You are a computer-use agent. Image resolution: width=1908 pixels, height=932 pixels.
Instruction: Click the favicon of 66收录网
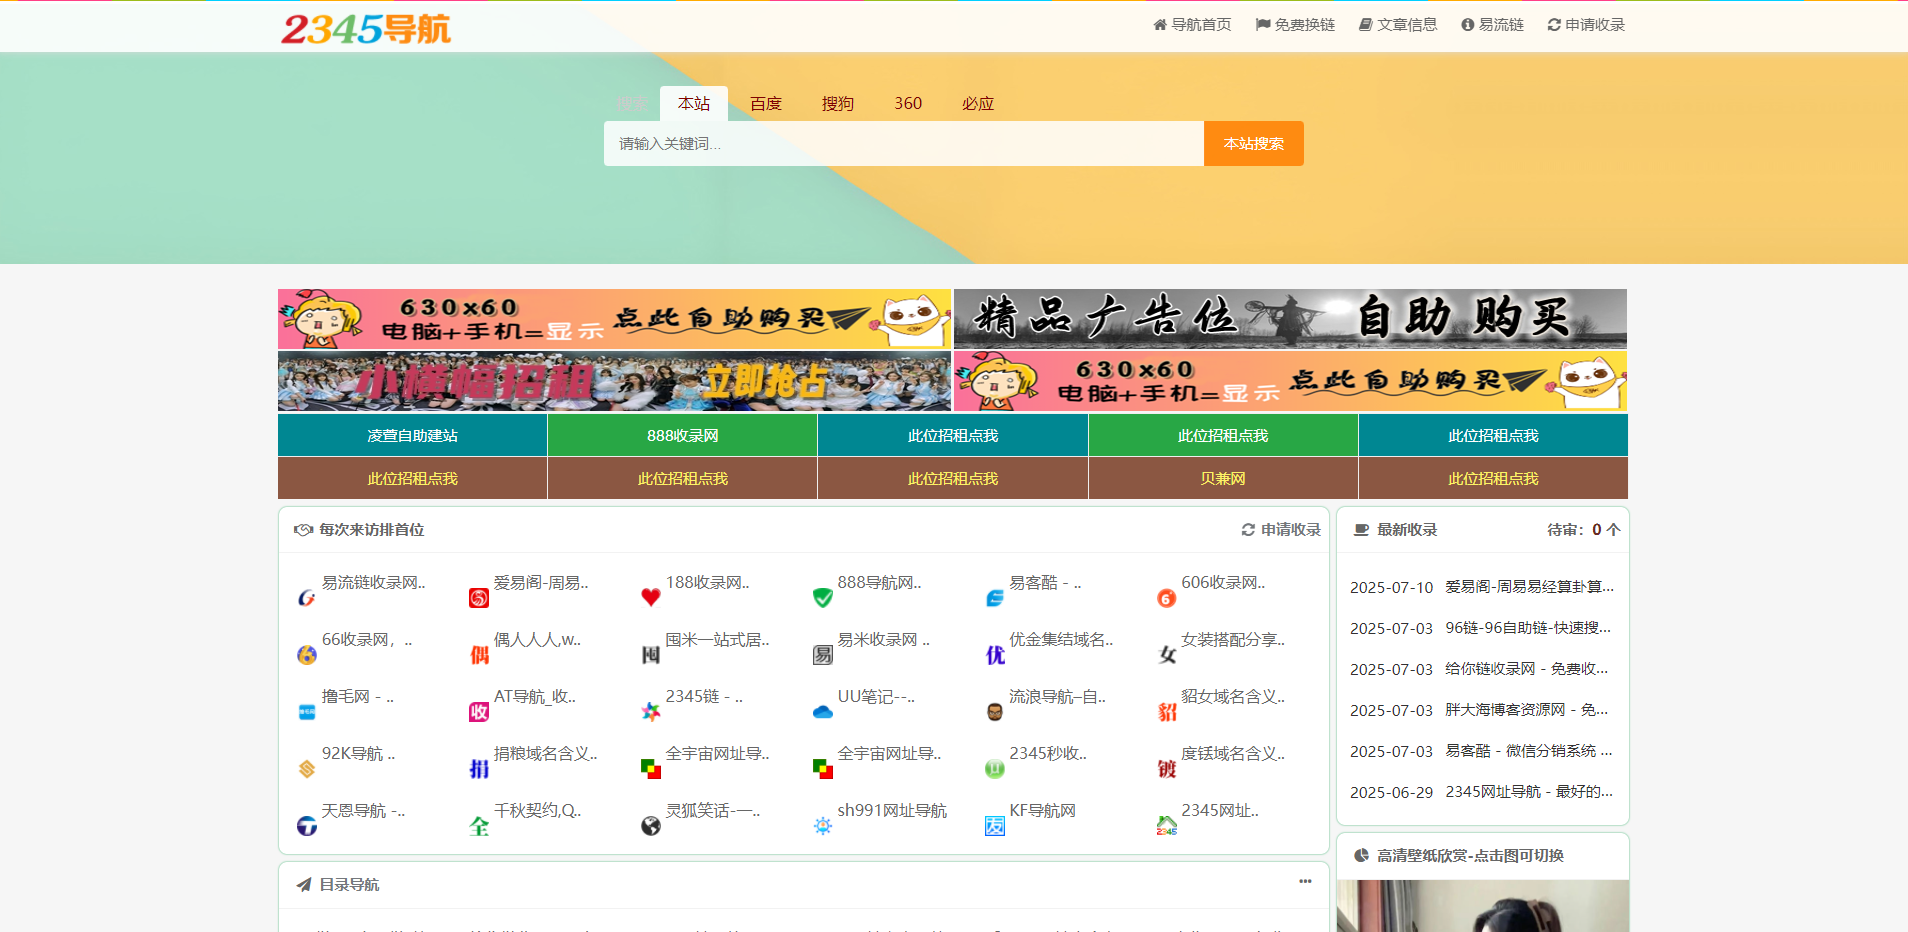(x=307, y=655)
